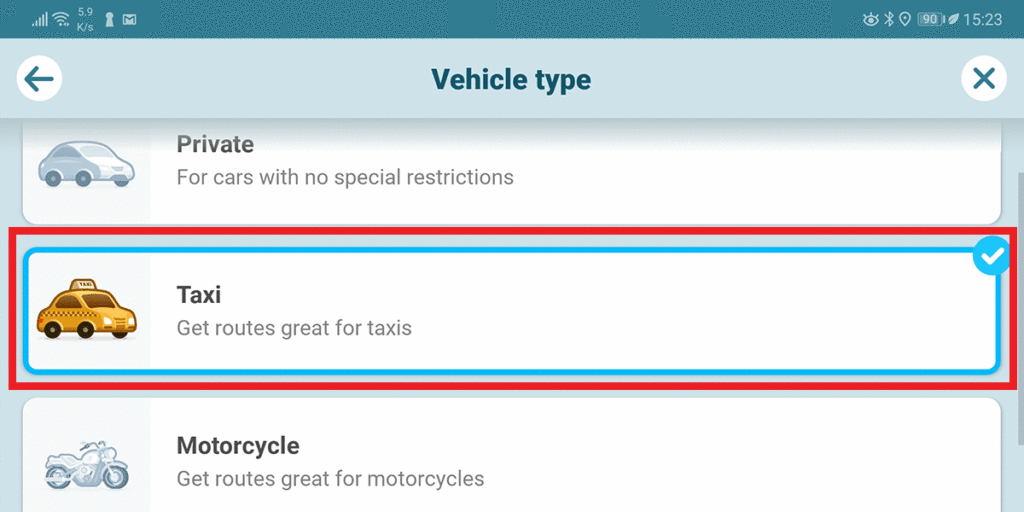Click 'For cars with no special restrictions'

point(345,177)
